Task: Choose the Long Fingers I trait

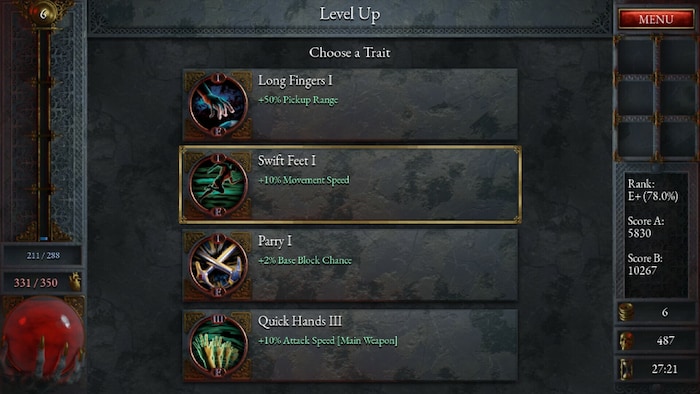Action: click(x=350, y=105)
